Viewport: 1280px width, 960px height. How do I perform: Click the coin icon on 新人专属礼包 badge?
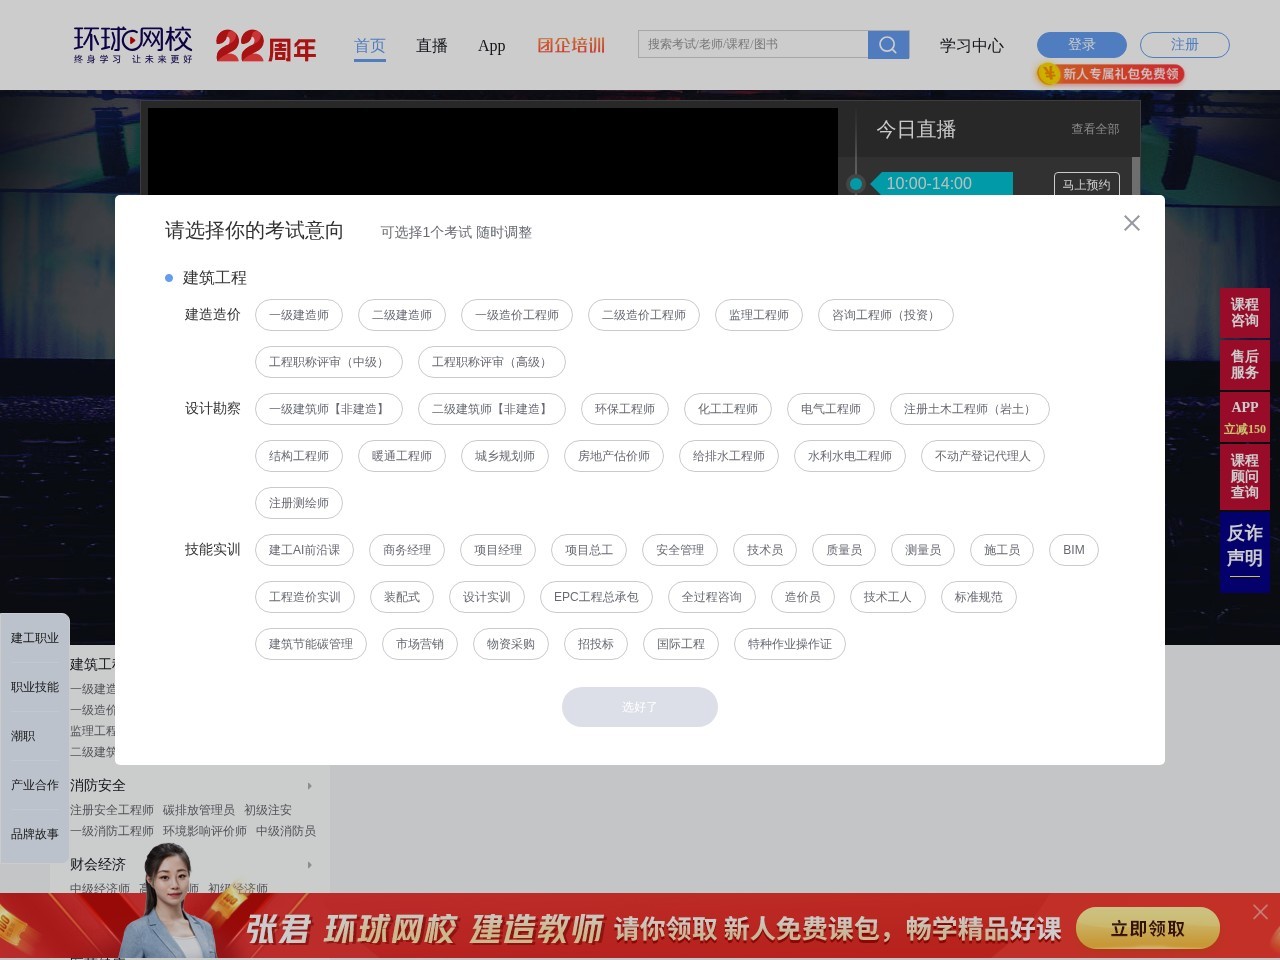click(1048, 73)
